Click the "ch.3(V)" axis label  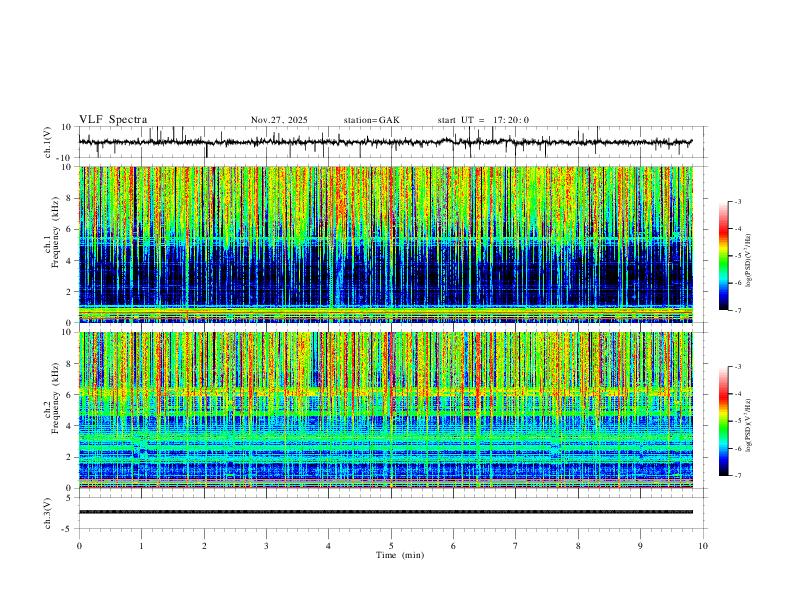pyautogui.click(x=48, y=513)
